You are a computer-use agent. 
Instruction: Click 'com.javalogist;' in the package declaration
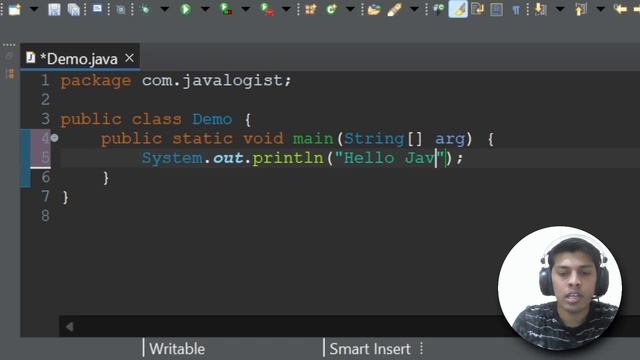(x=217, y=81)
